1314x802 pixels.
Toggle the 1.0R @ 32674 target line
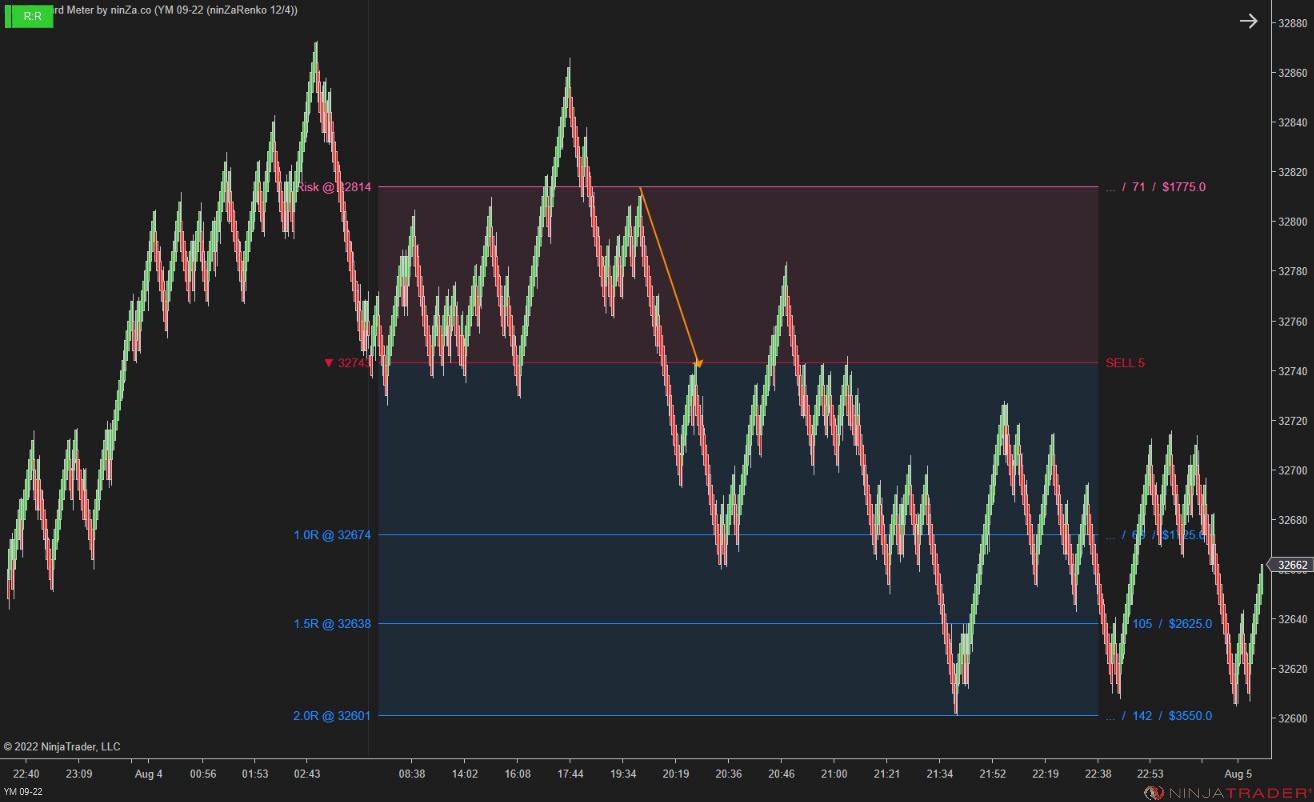coord(332,535)
